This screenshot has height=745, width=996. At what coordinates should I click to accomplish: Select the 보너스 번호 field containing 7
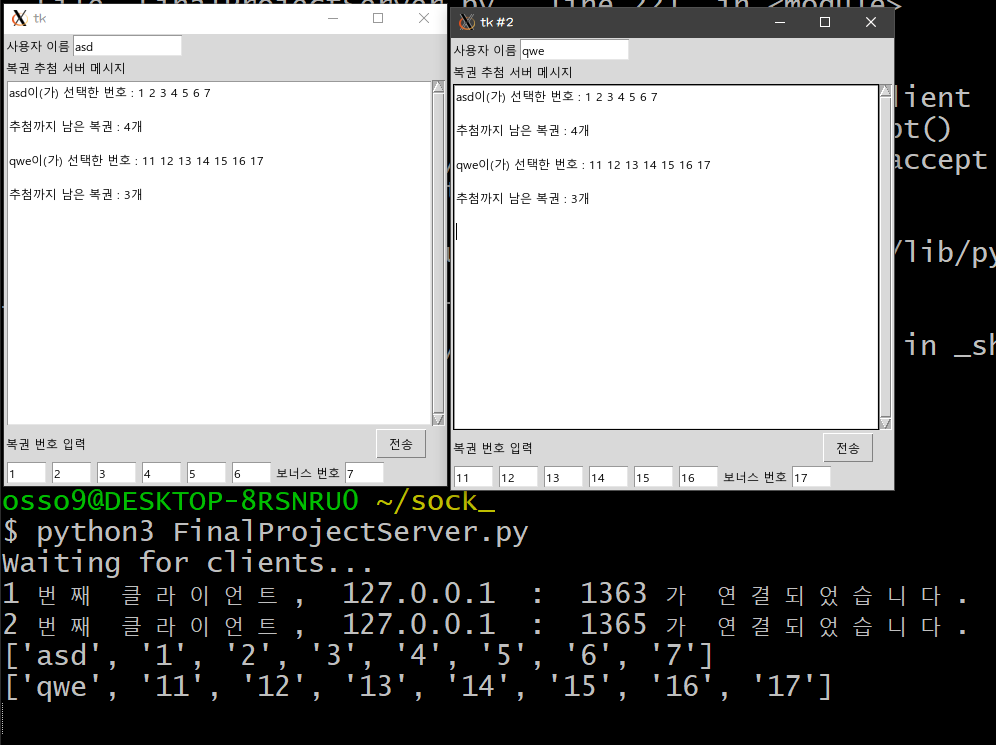[x=365, y=473]
